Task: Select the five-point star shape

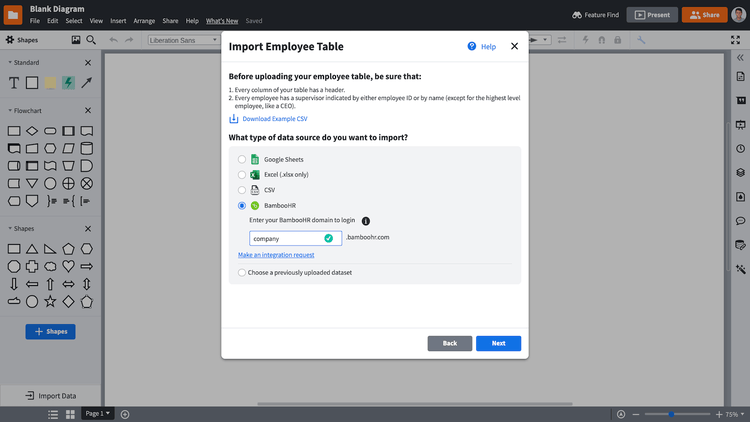Action: 50,301
